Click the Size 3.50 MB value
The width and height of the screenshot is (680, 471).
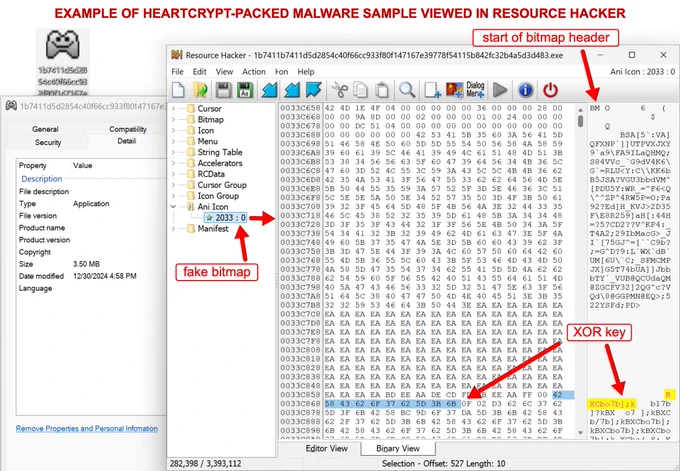[86, 264]
